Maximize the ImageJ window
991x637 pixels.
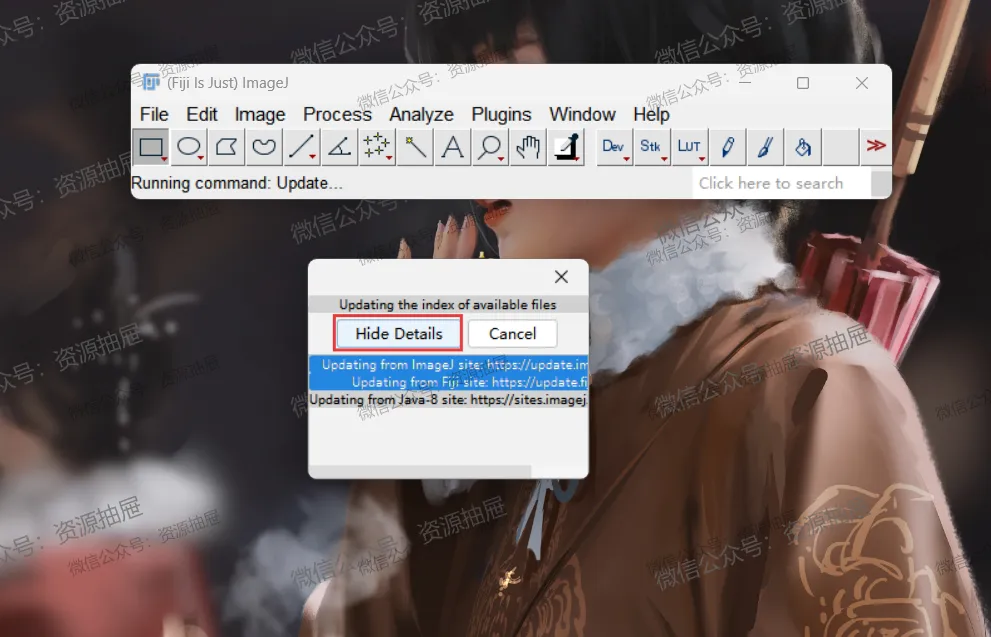coord(803,83)
